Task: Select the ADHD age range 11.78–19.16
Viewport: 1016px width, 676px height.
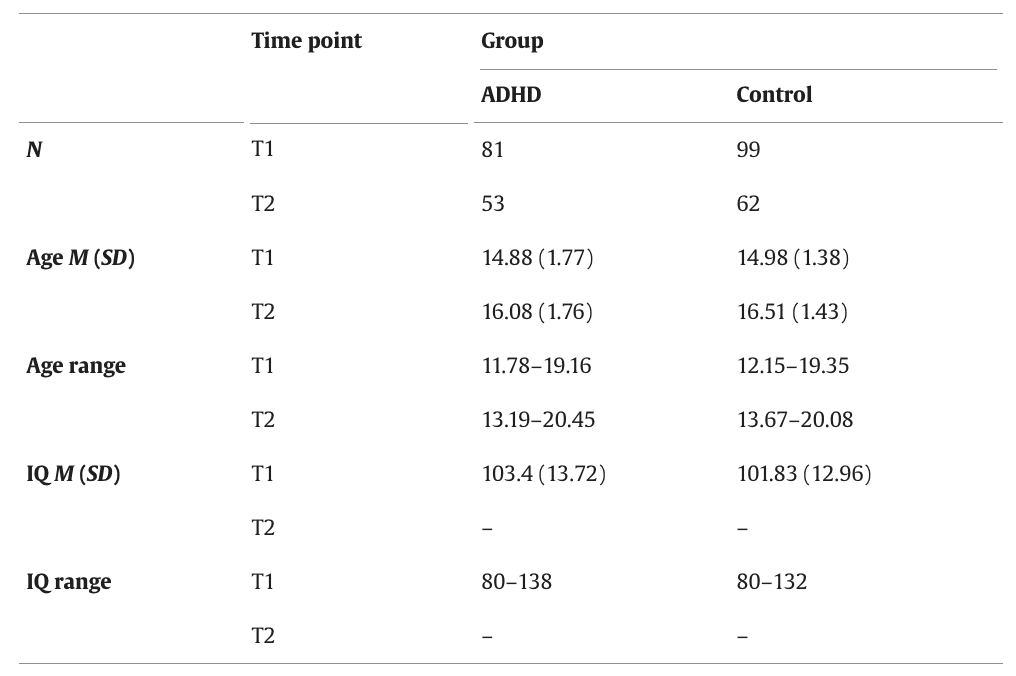Action: click(536, 366)
